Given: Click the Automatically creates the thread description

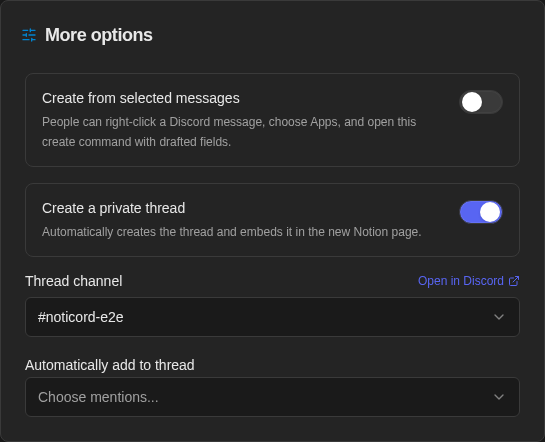Looking at the screenshot, I should coord(231,232).
